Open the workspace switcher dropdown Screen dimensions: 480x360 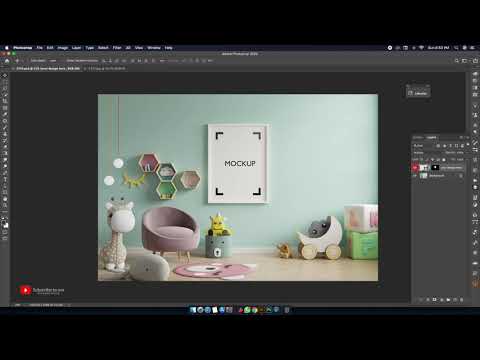point(466,61)
